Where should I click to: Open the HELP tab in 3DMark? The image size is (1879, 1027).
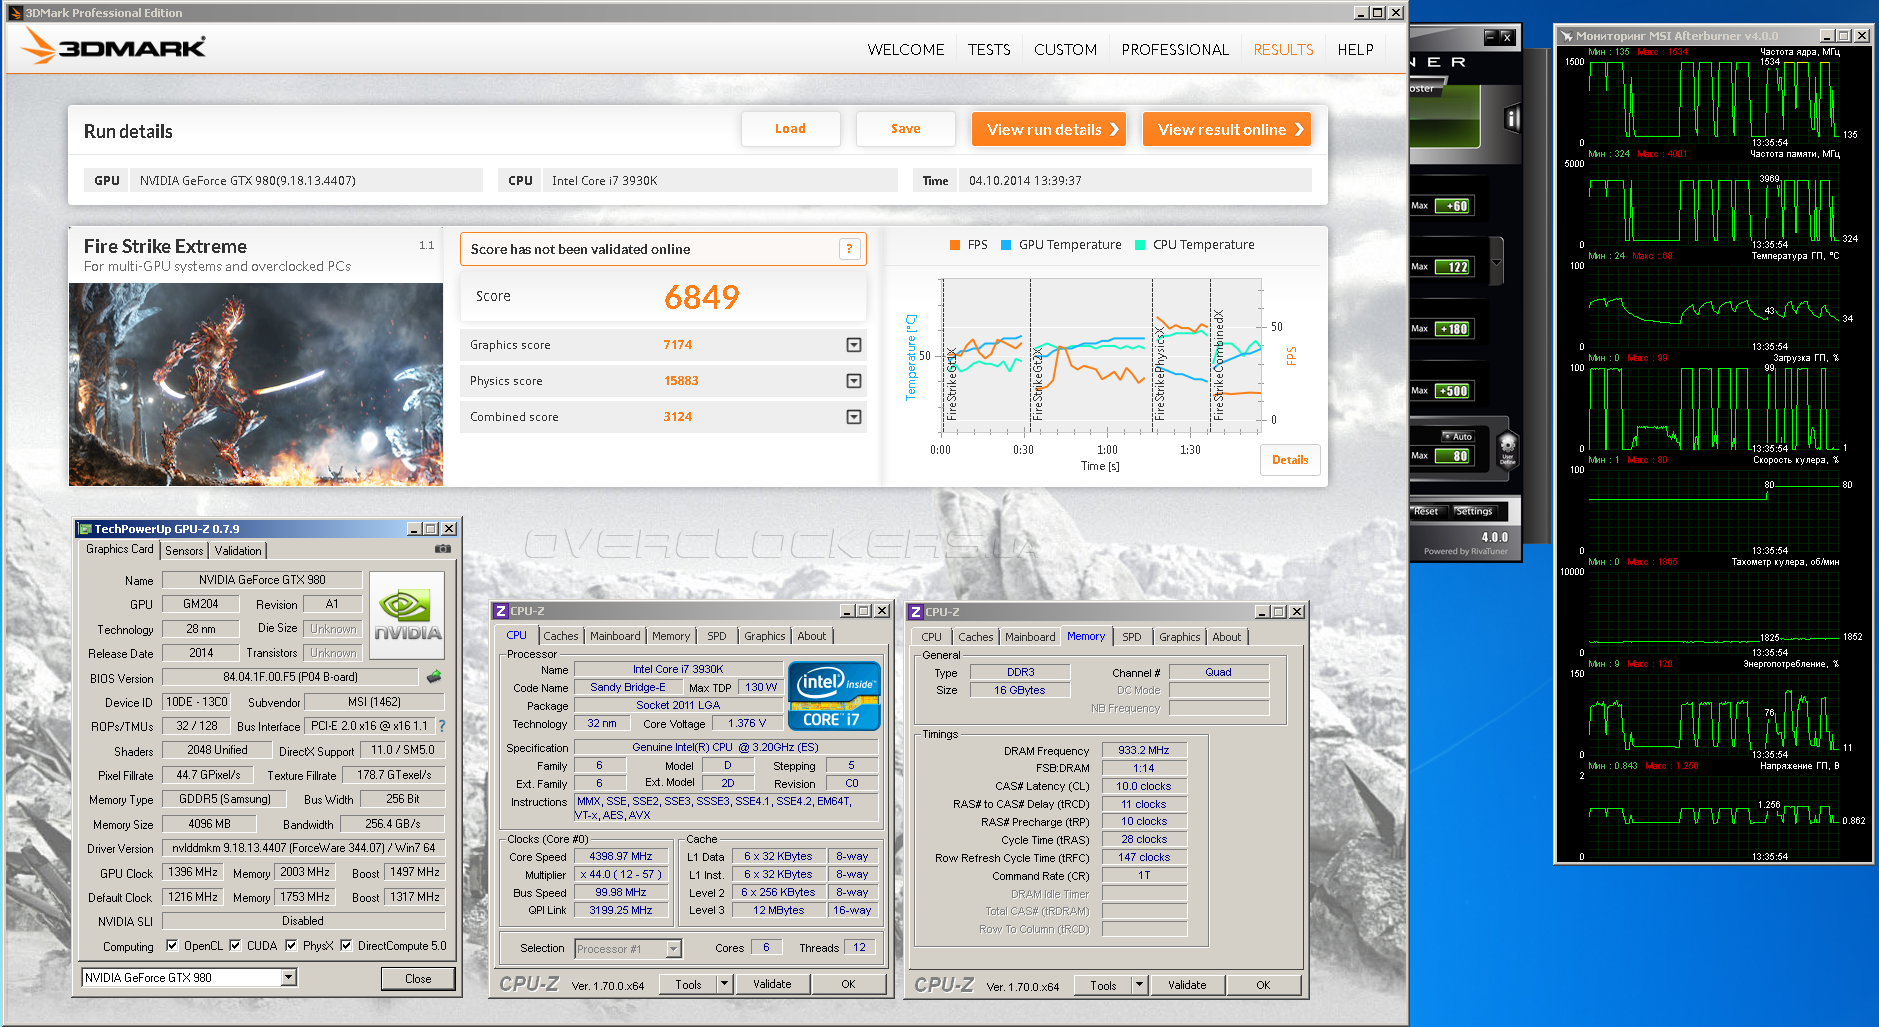pyautogui.click(x=1355, y=49)
